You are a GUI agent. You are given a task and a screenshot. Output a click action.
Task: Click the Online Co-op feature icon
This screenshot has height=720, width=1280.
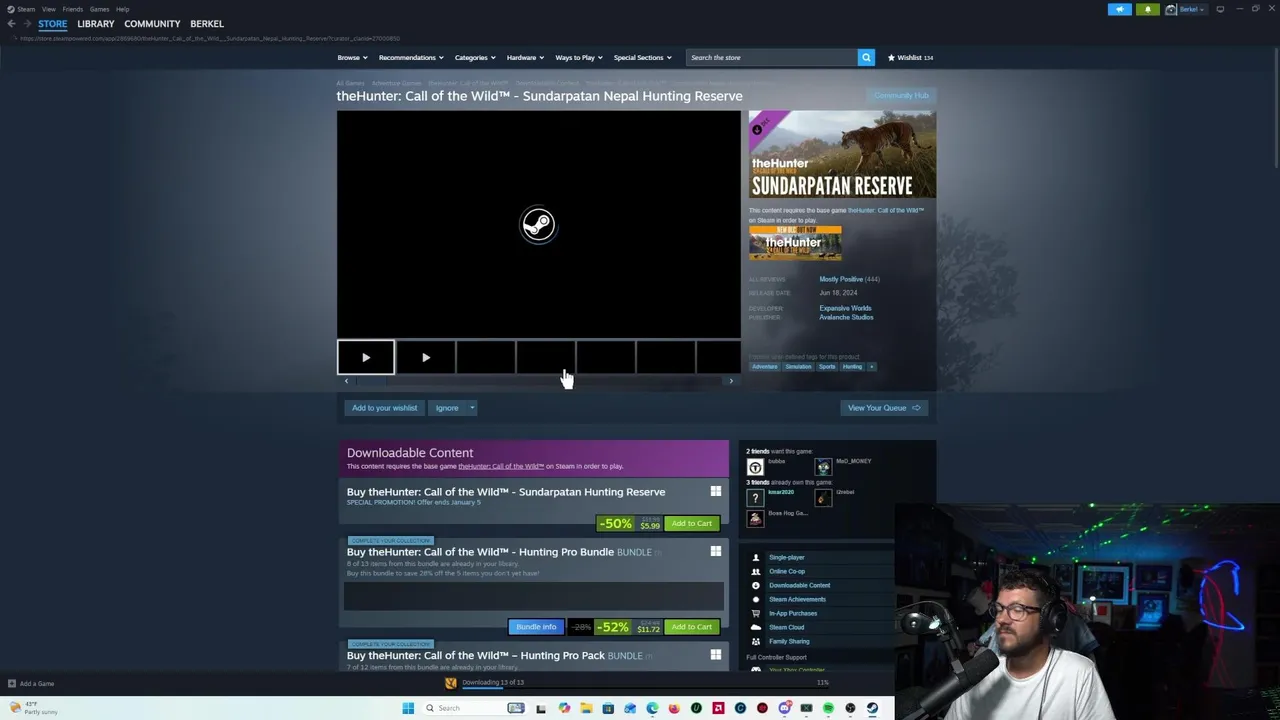(x=755, y=571)
